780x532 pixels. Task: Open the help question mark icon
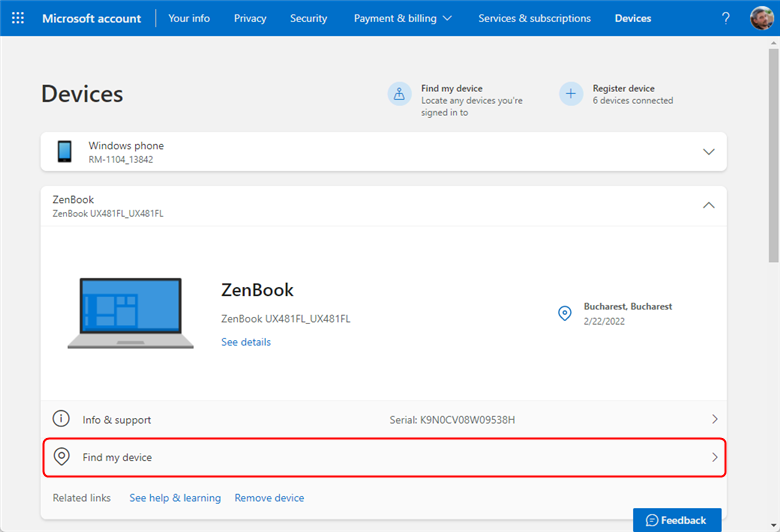point(726,18)
